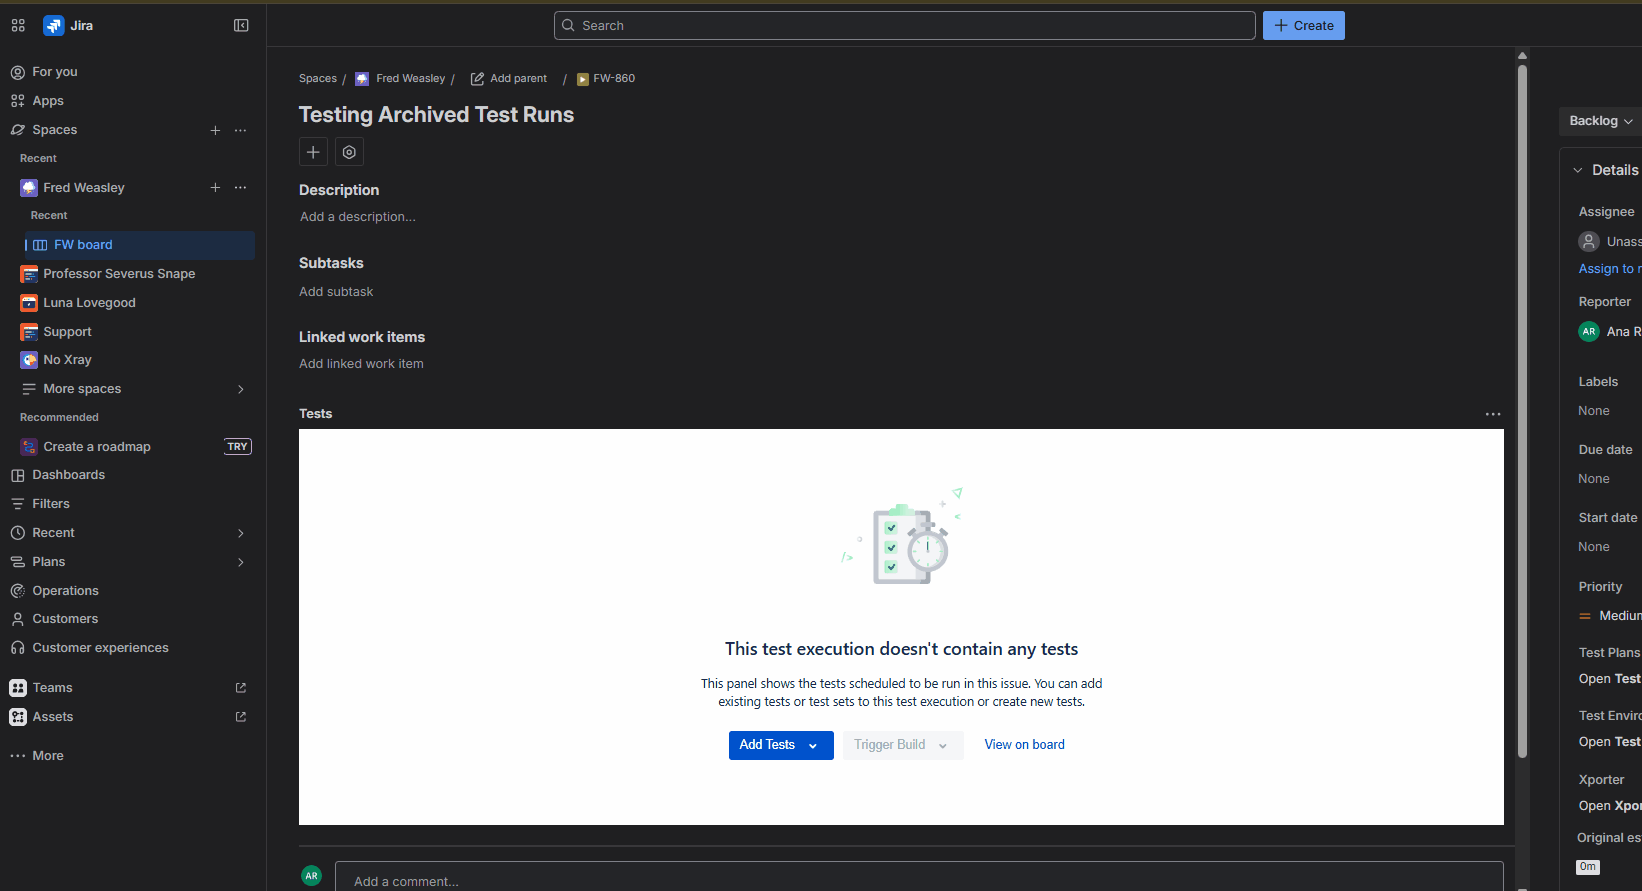The image size is (1642, 891).
Task: Expand the Plans menu item
Action: 240,562
